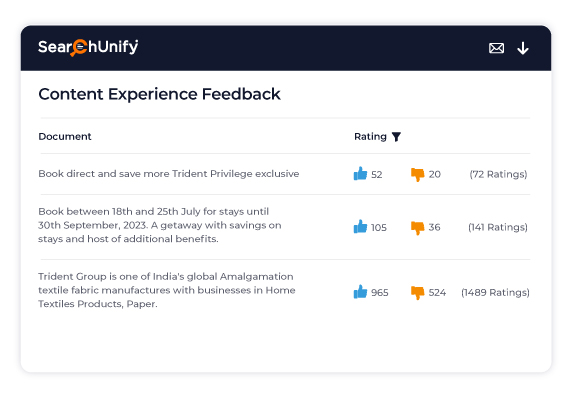Click thumbs up for Trident Privilege document

point(360,174)
